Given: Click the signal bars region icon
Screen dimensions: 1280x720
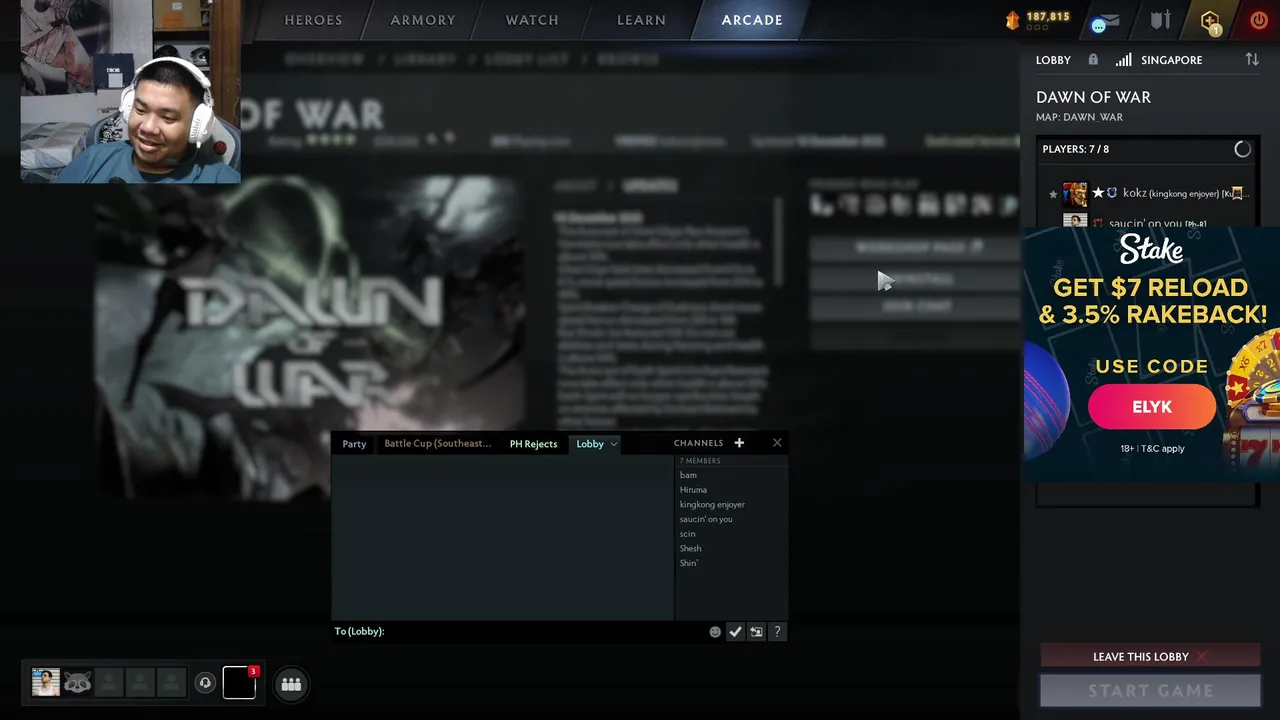Looking at the screenshot, I should 1124,60.
